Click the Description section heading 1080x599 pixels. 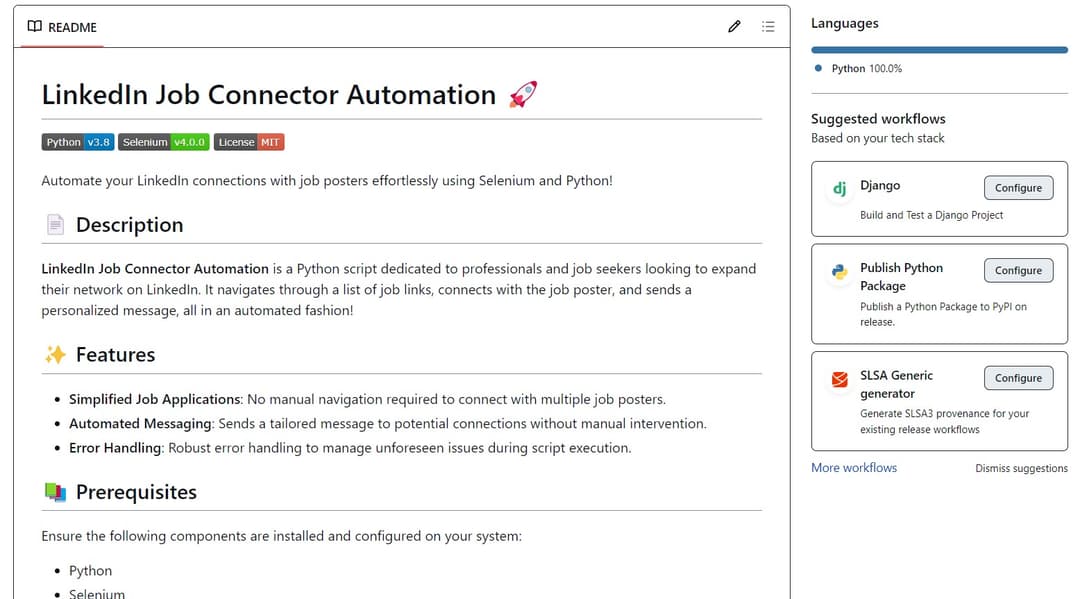(x=129, y=224)
